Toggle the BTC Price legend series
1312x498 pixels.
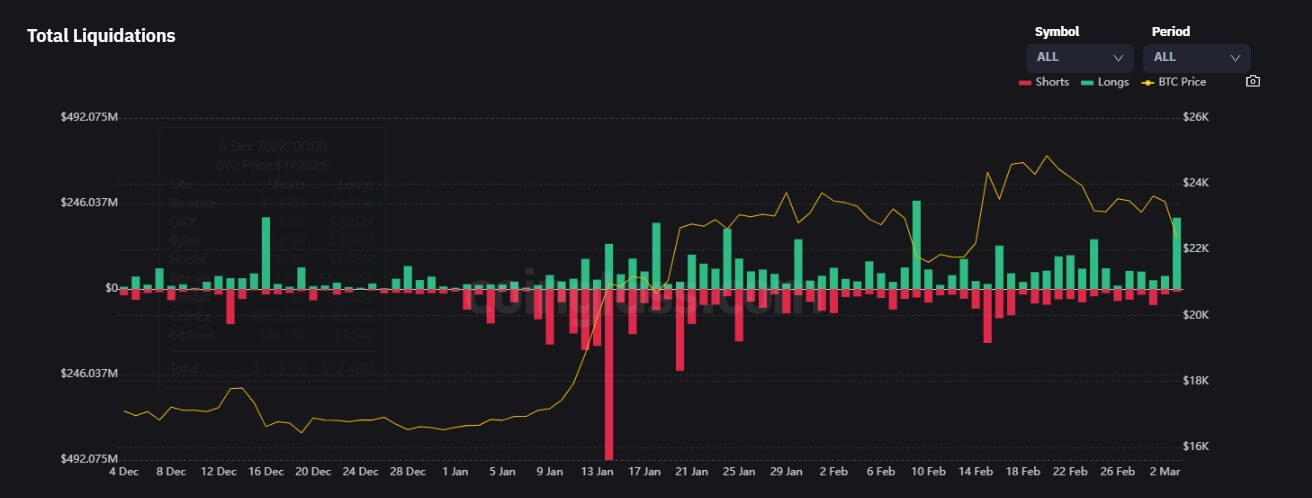pyautogui.click(x=1174, y=82)
